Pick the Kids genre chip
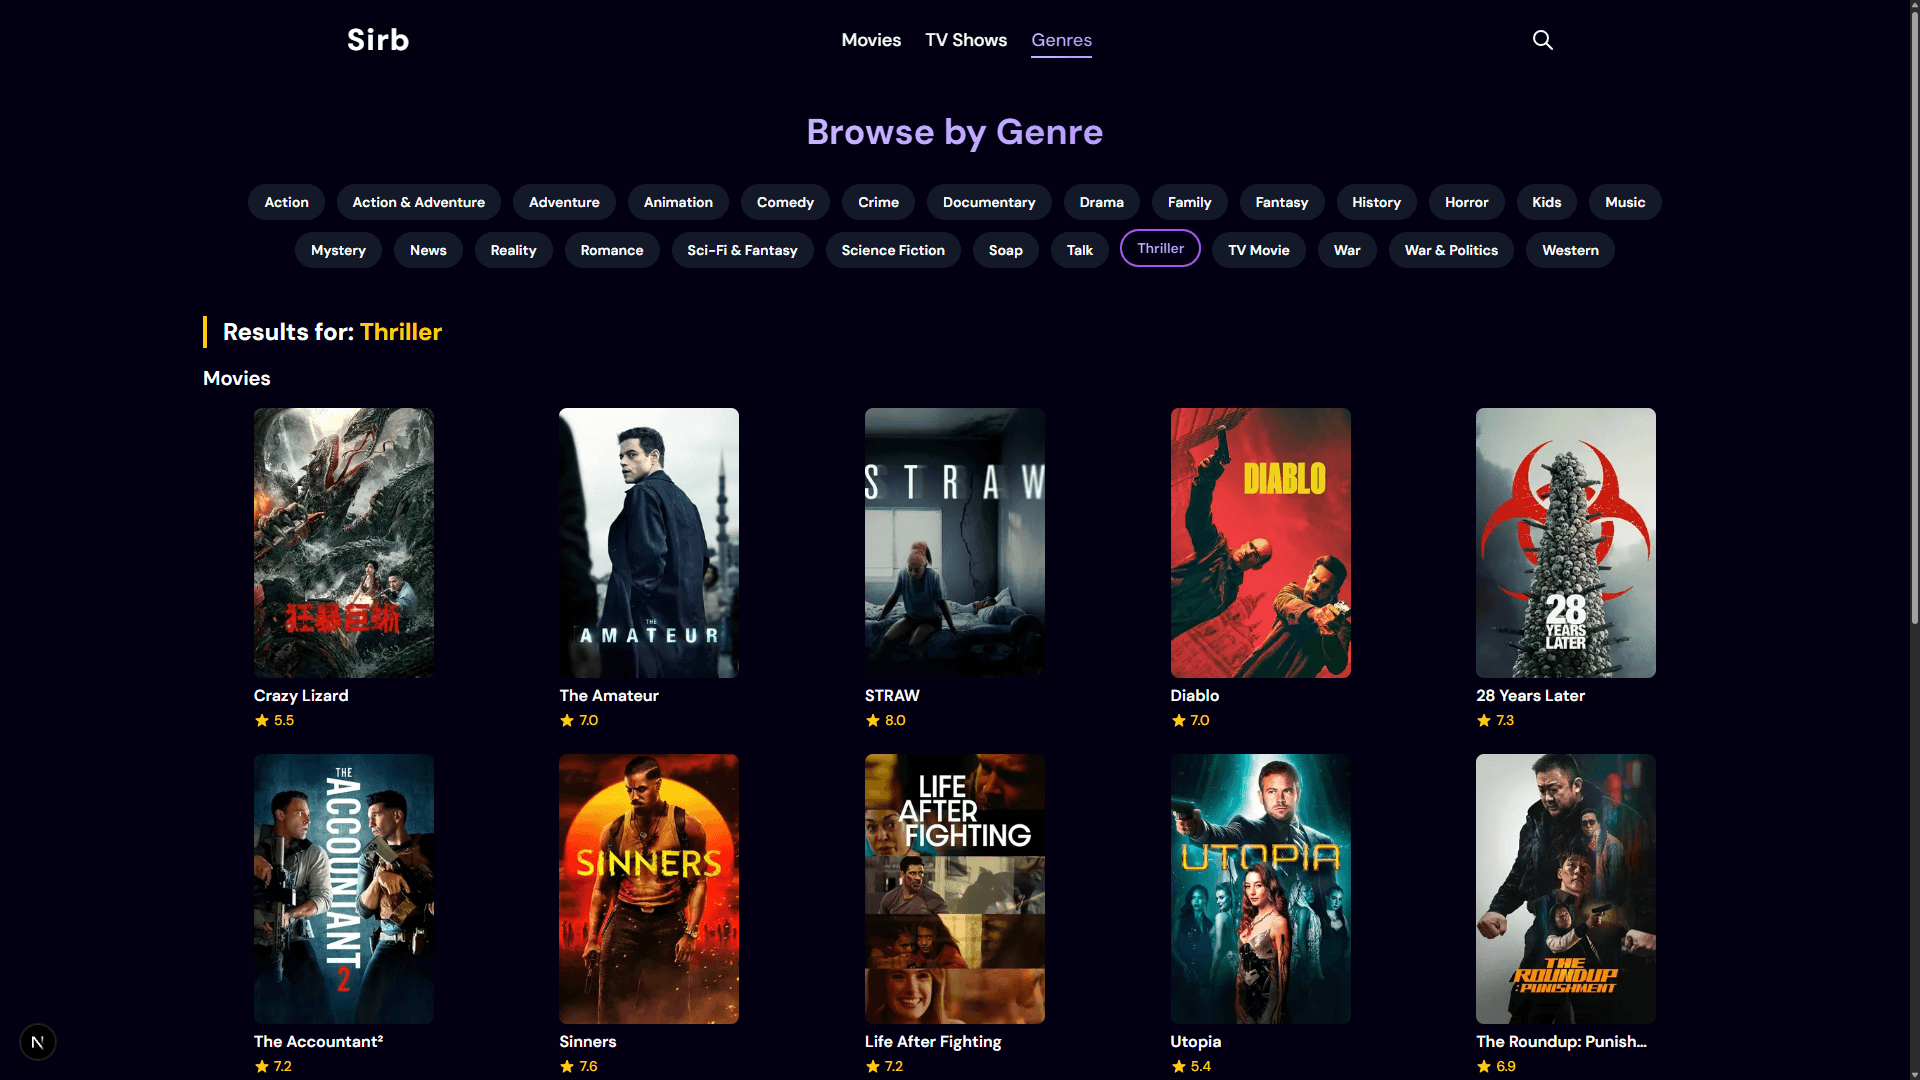The height and width of the screenshot is (1080, 1920). (x=1547, y=202)
